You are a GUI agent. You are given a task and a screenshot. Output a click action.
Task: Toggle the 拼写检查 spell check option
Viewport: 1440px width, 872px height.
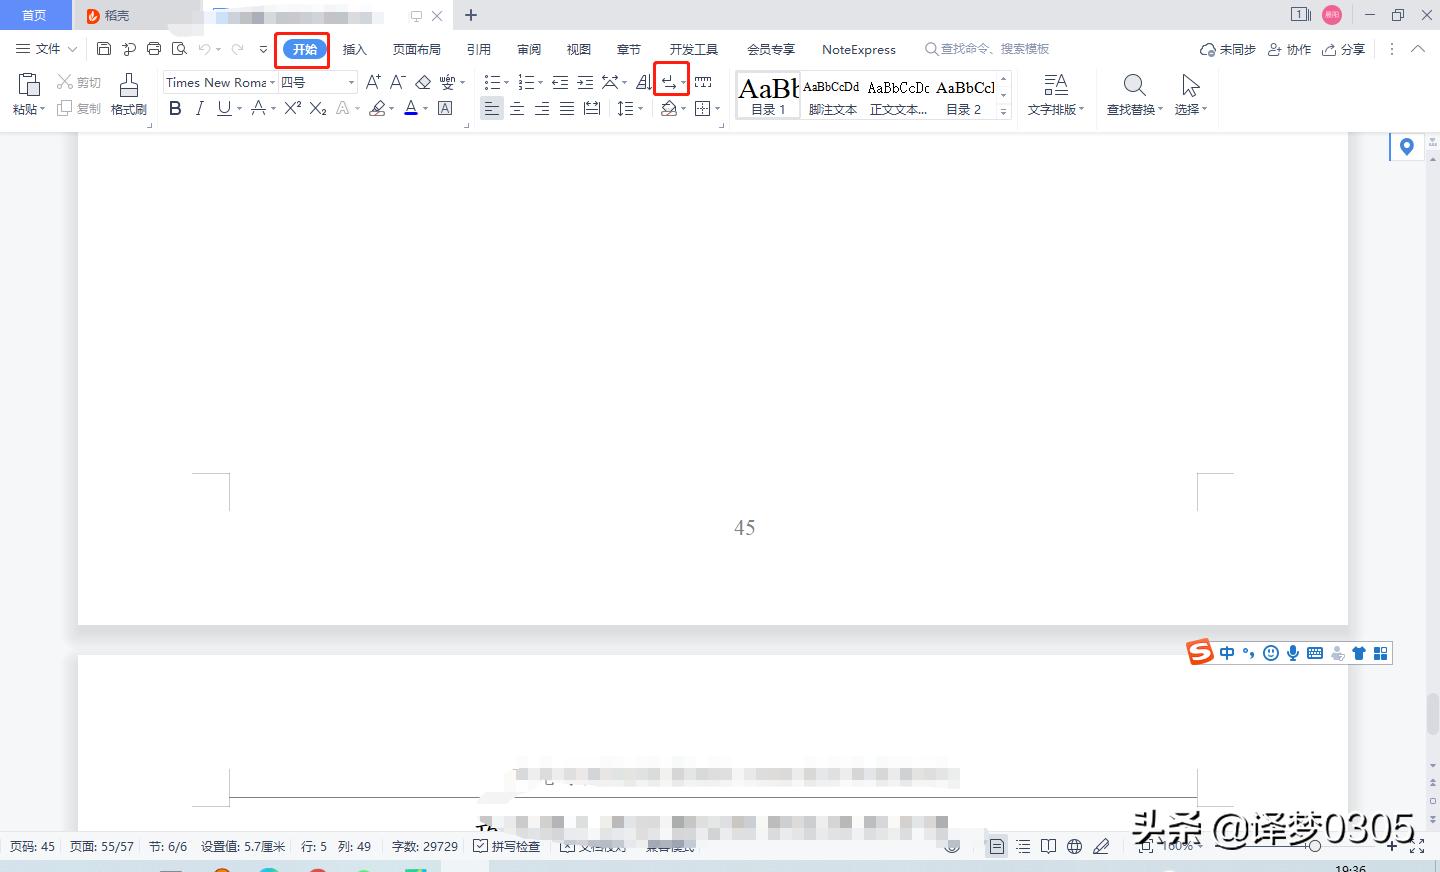pyautogui.click(x=508, y=845)
